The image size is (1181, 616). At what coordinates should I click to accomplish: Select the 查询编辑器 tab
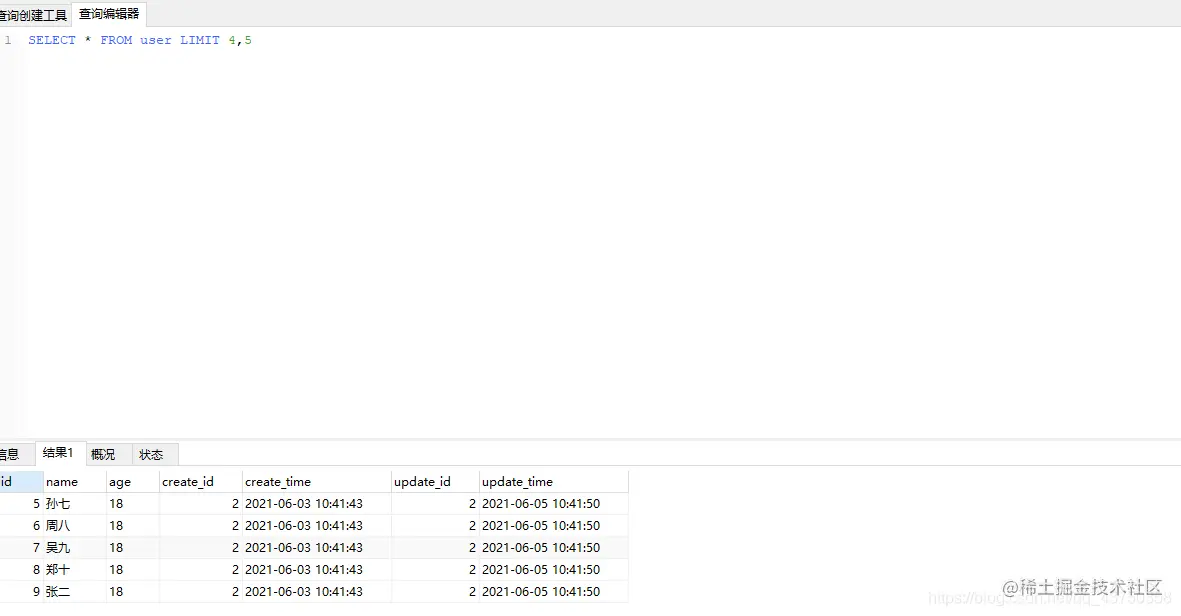tap(109, 14)
